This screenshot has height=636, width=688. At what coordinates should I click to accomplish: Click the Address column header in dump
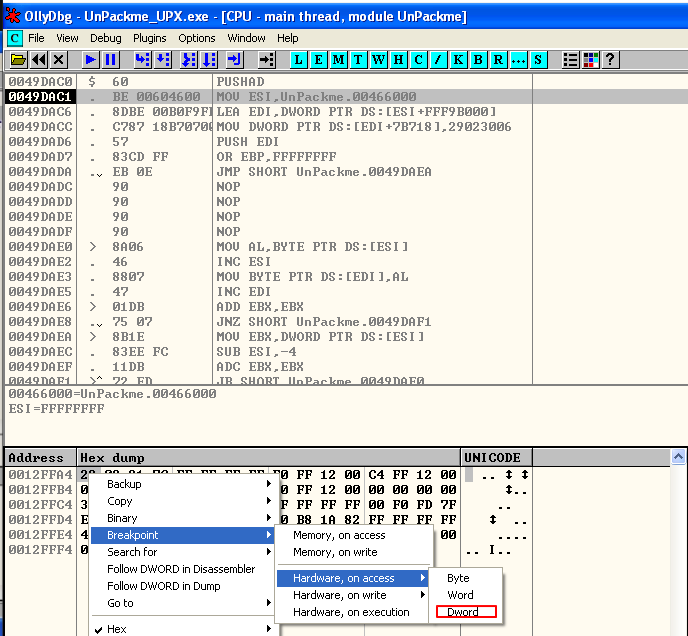40,458
